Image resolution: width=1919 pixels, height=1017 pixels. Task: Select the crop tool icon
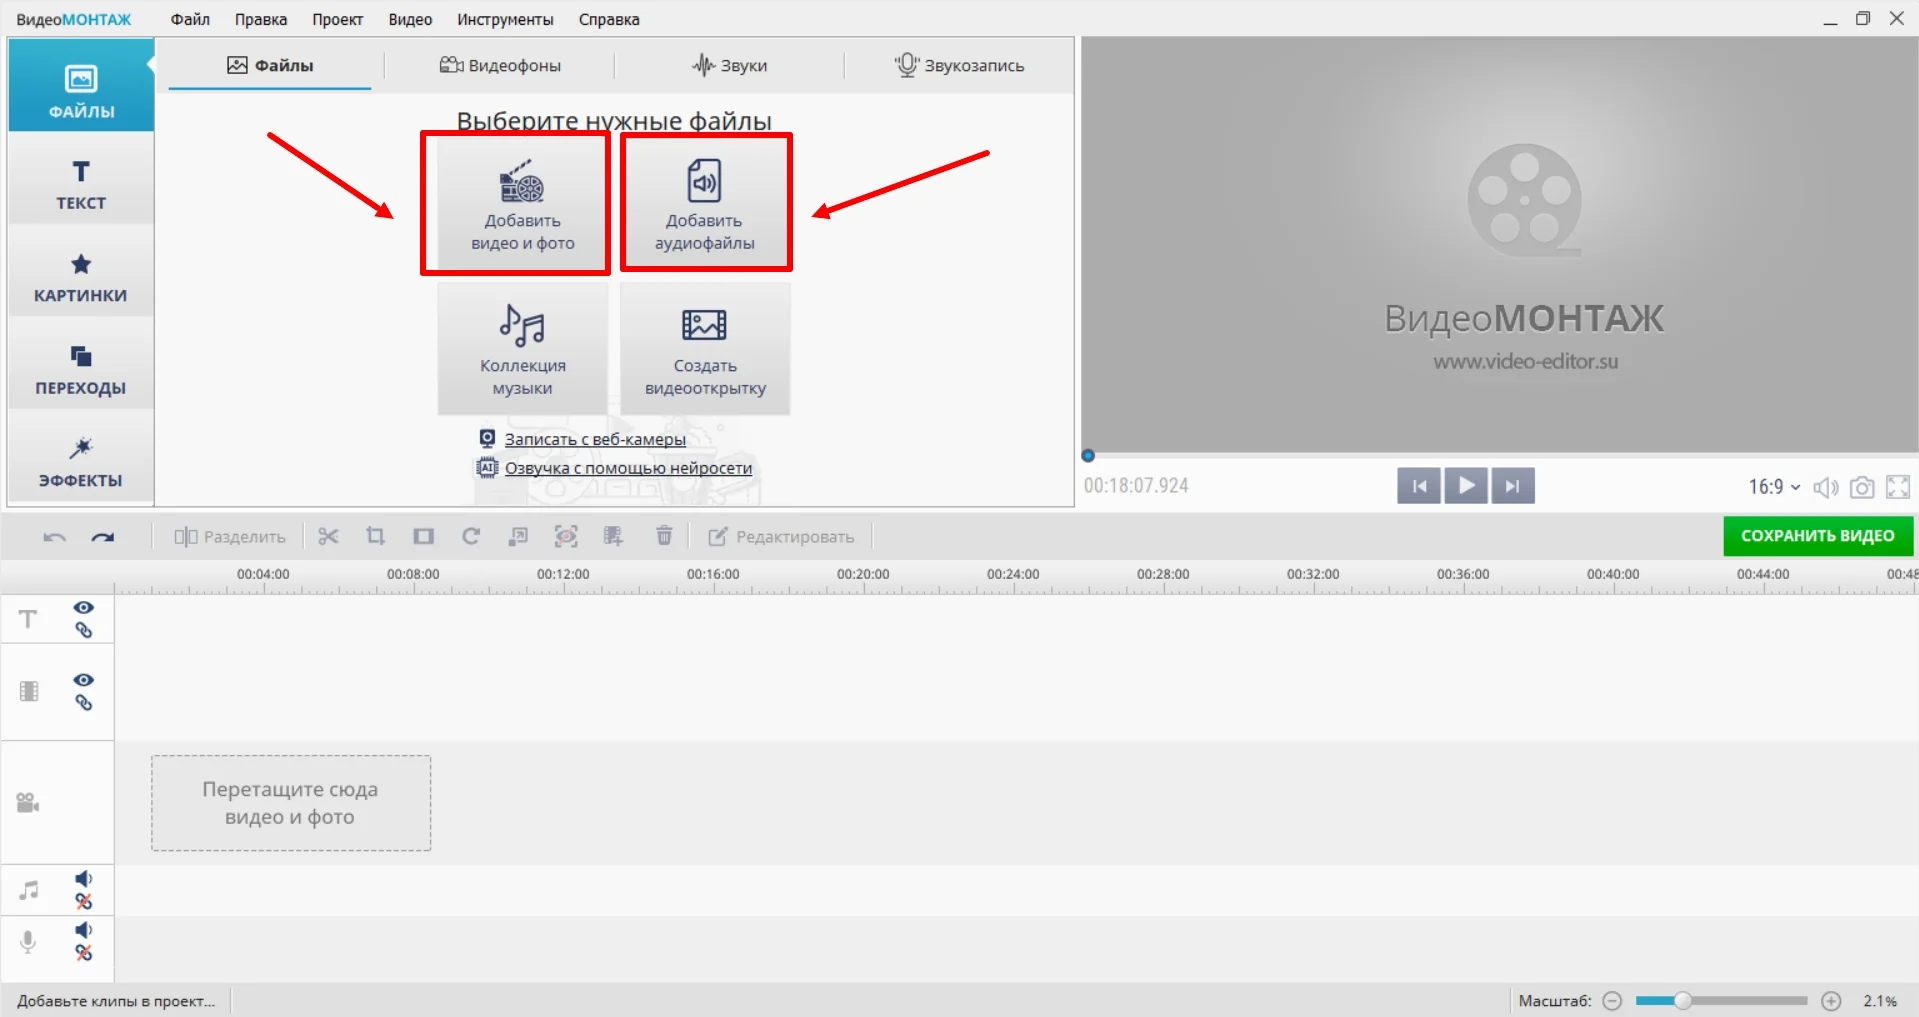point(375,537)
